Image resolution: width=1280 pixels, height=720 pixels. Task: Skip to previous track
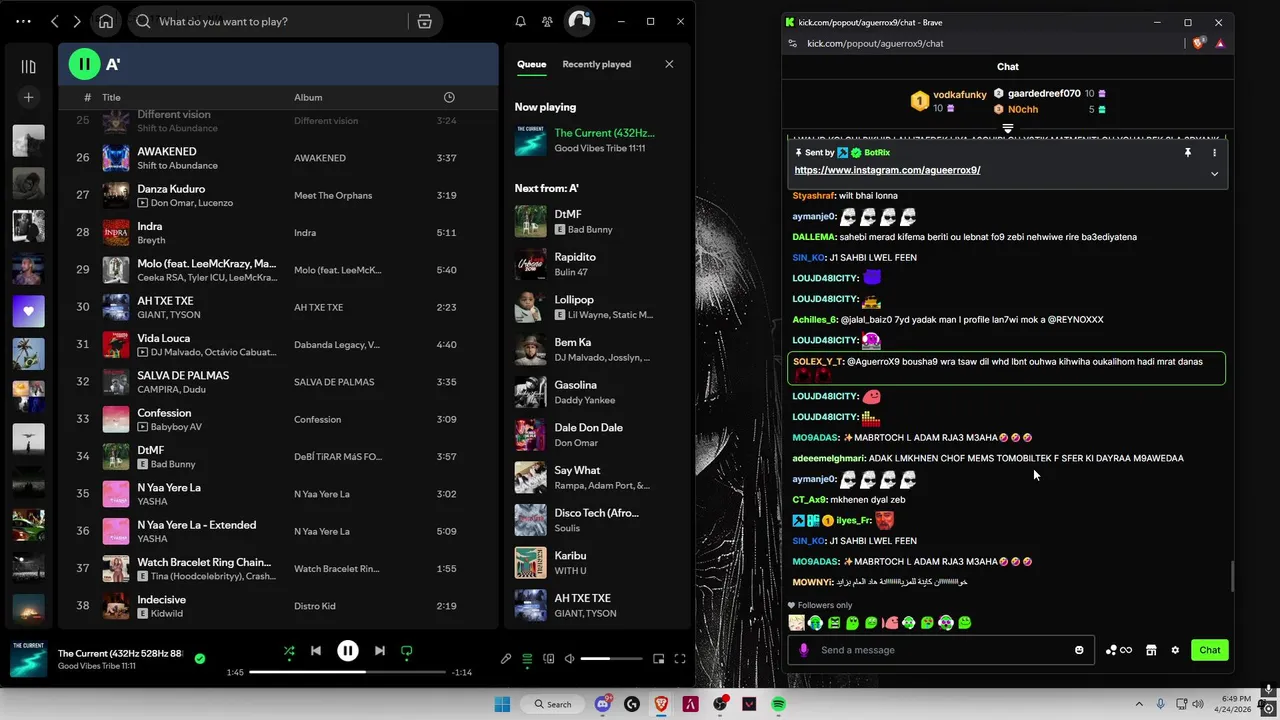316,651
